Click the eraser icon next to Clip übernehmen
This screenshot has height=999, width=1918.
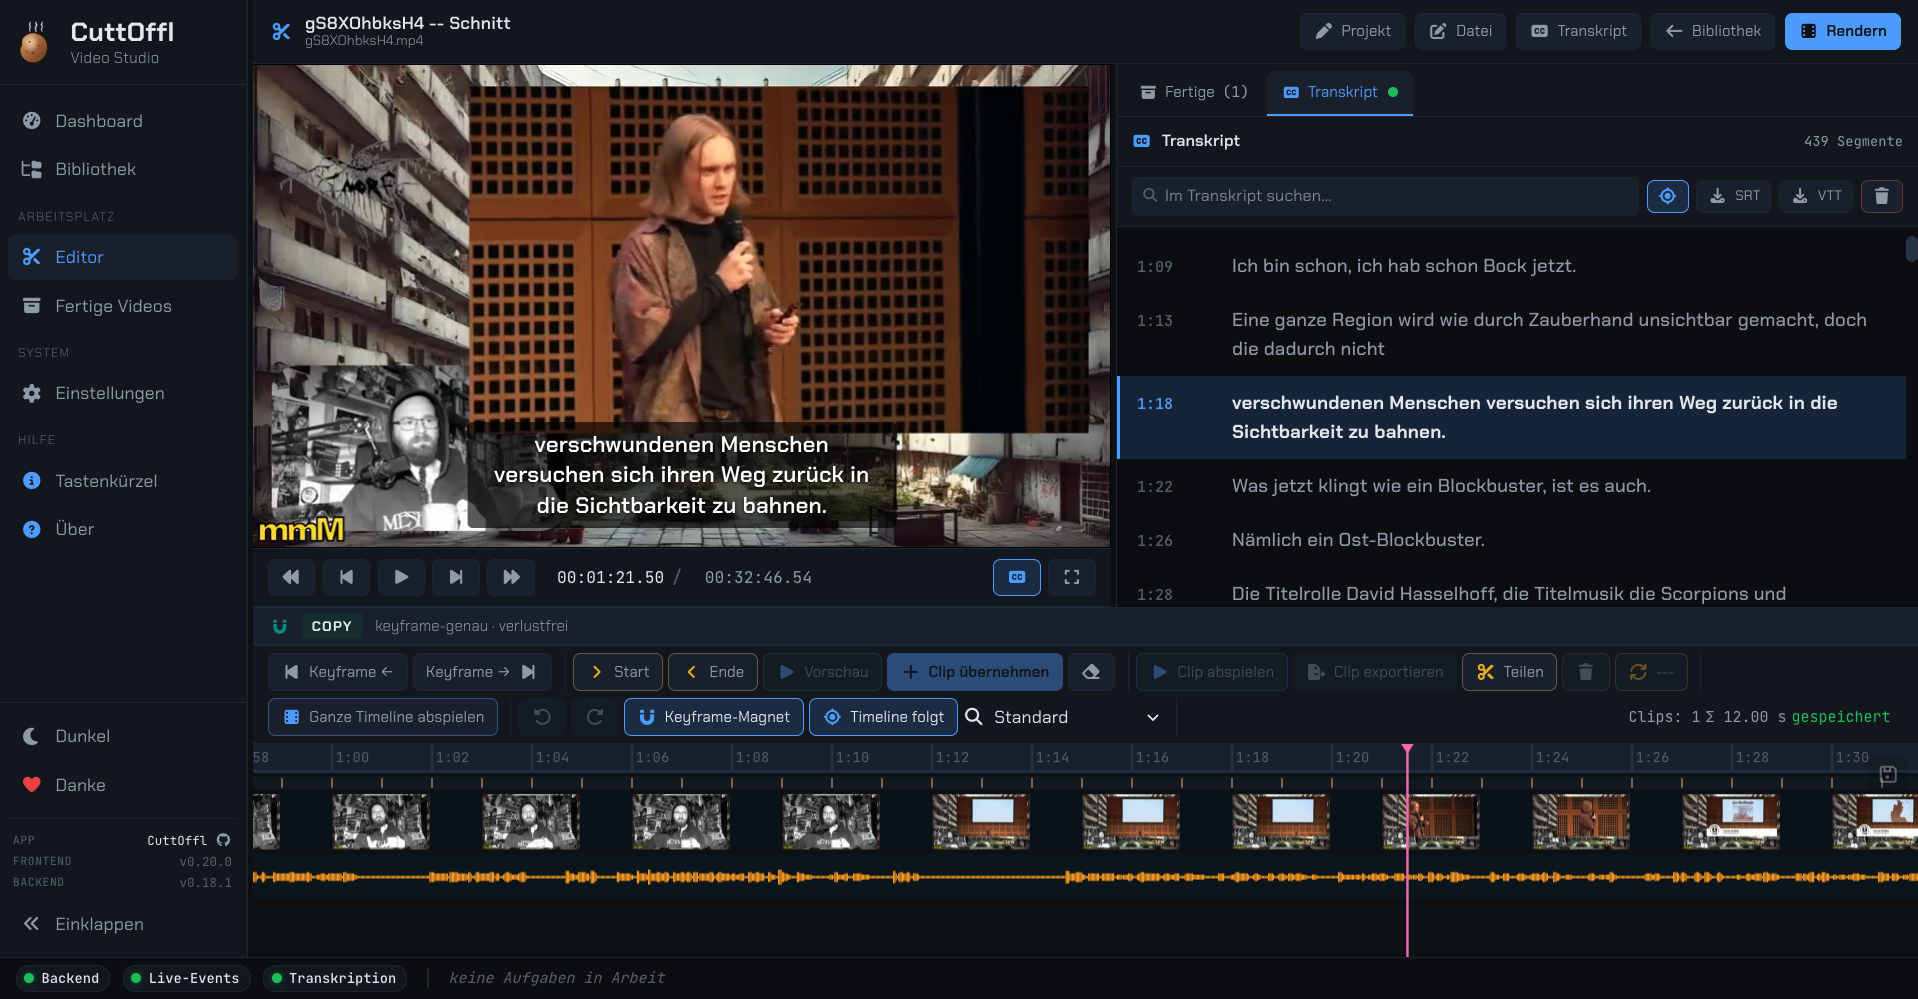click(x=1091, y=672)
